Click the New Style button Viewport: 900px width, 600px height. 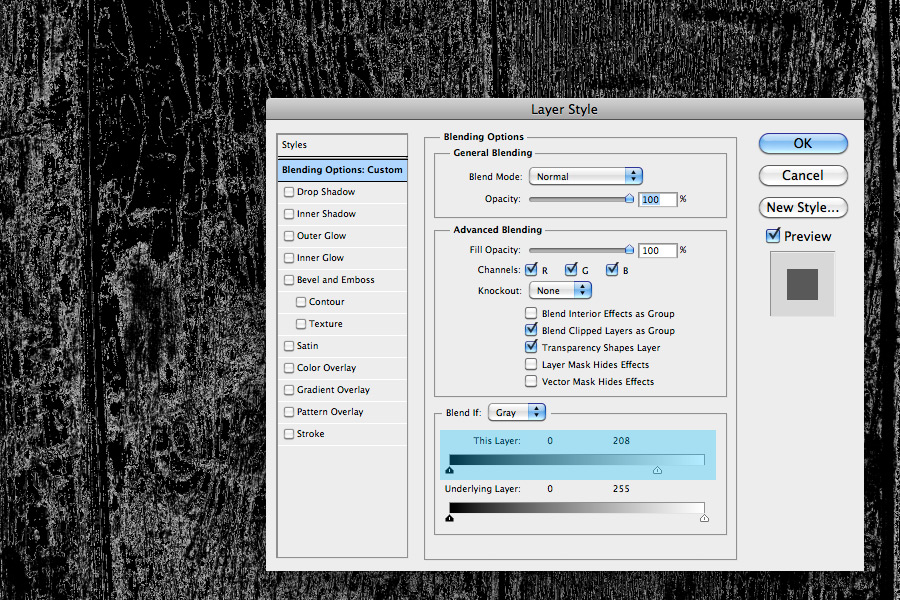tap(803, 207)
